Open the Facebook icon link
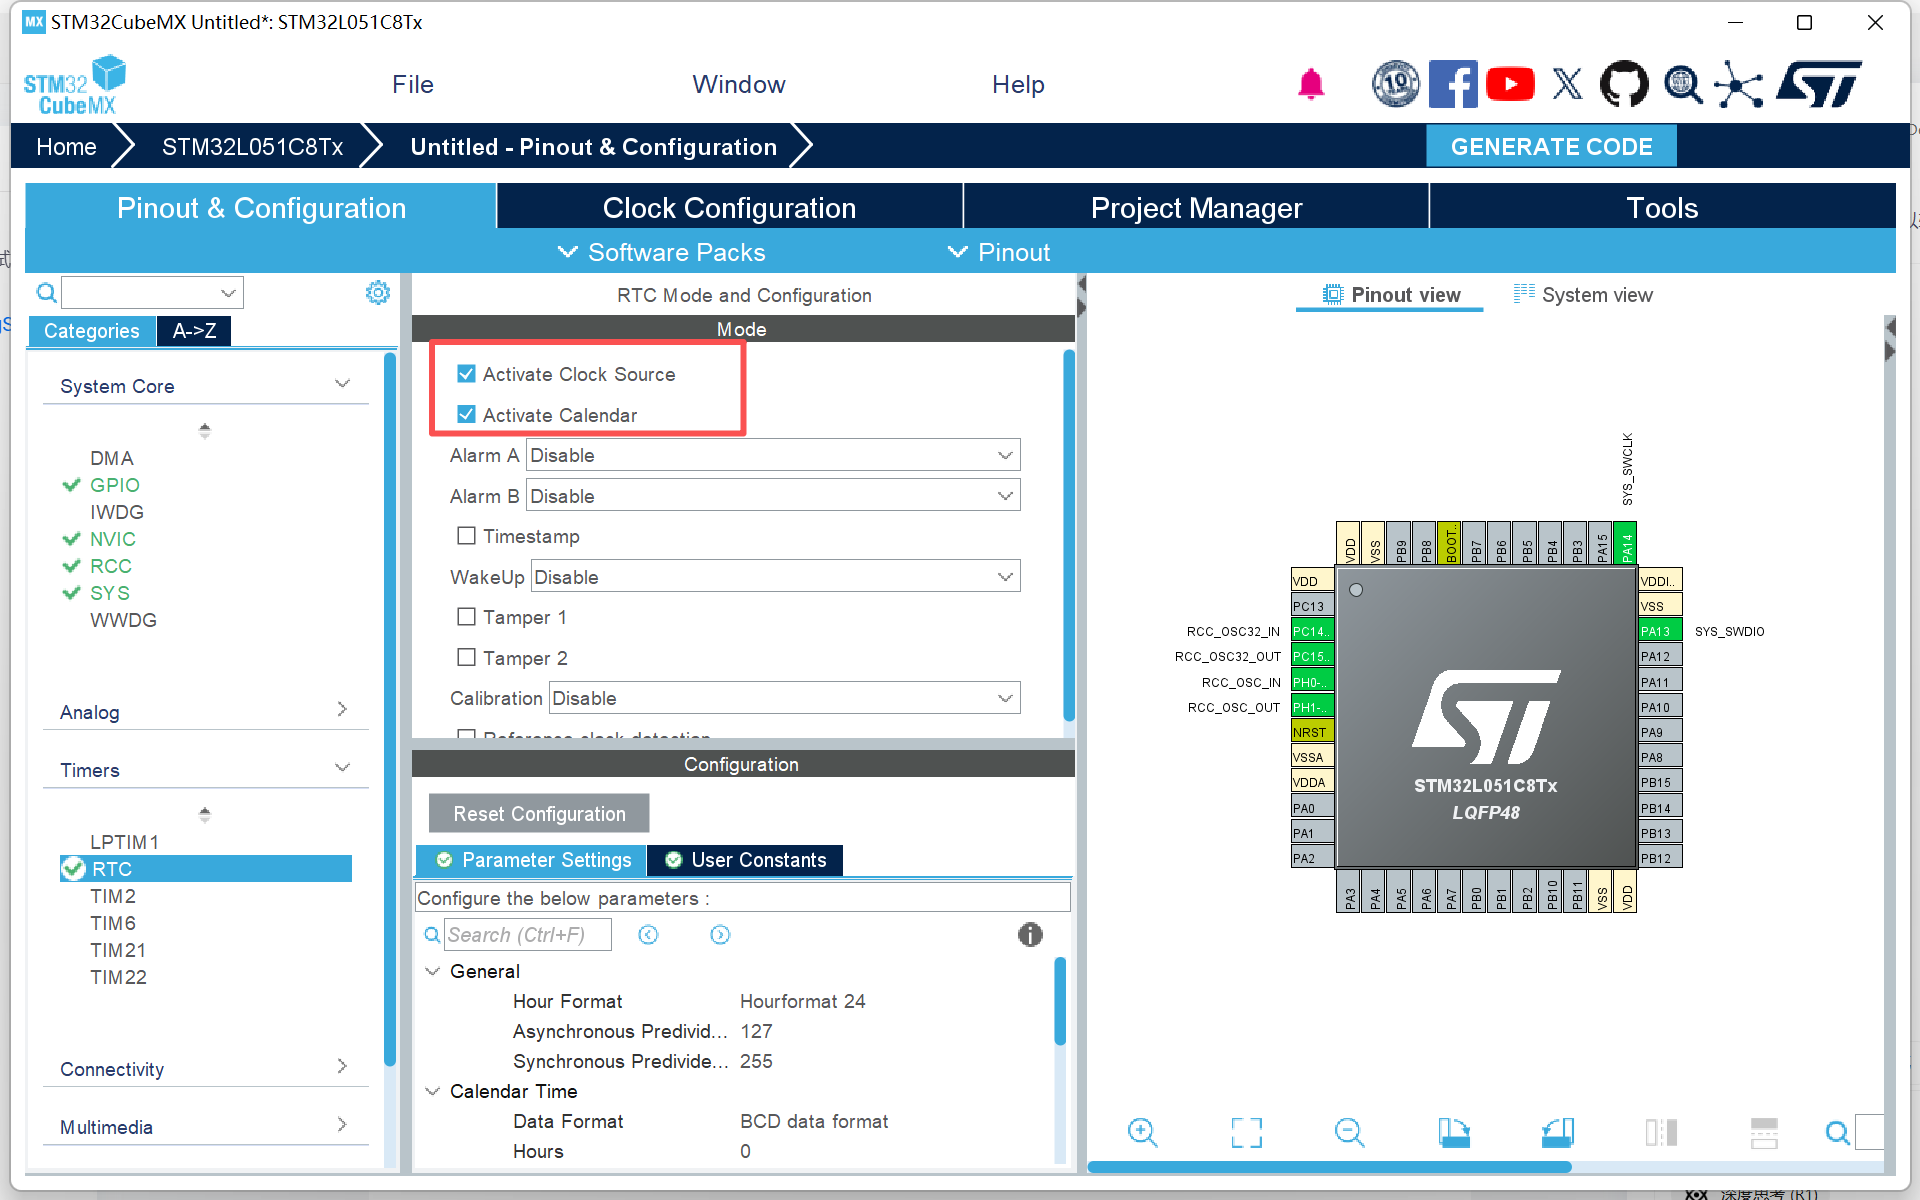This screenshot has height=1200, width=1920. 1453,84
